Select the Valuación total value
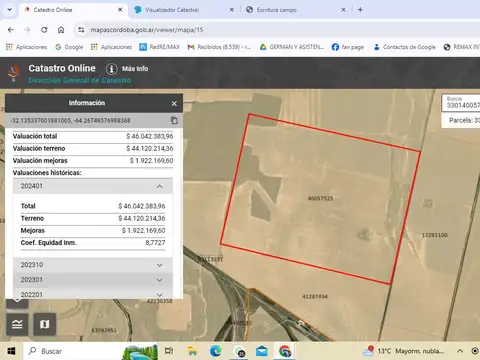Screen dimensions: 480x360 [x=150, y=136]
